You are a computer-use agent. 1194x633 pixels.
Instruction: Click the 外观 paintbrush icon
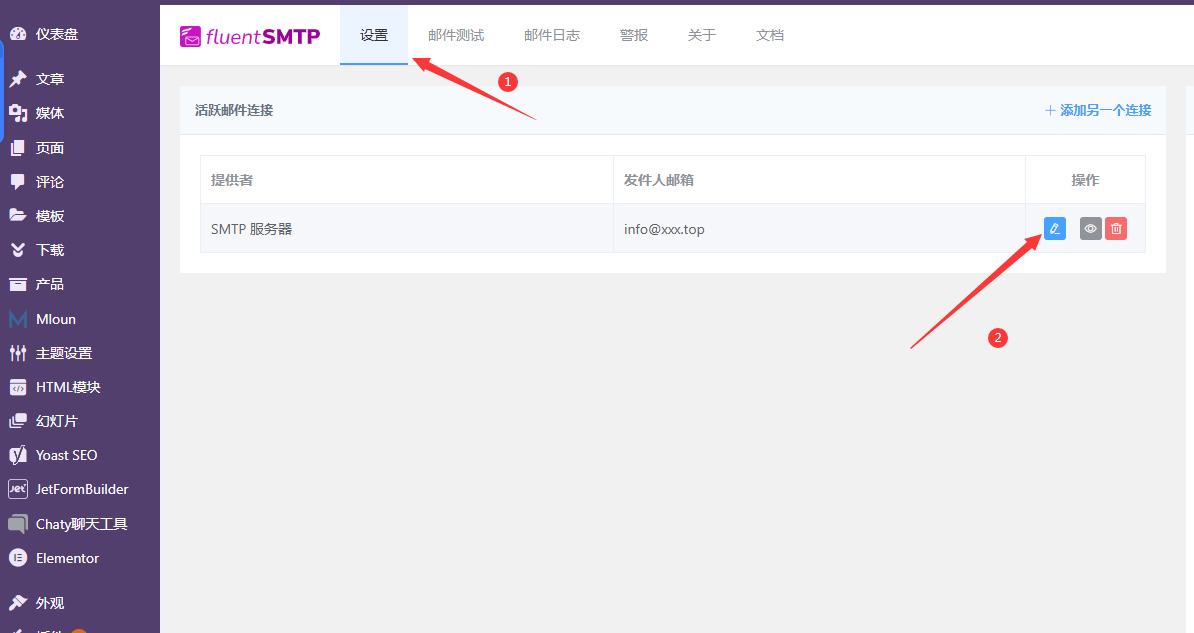(x=18, y=603)
